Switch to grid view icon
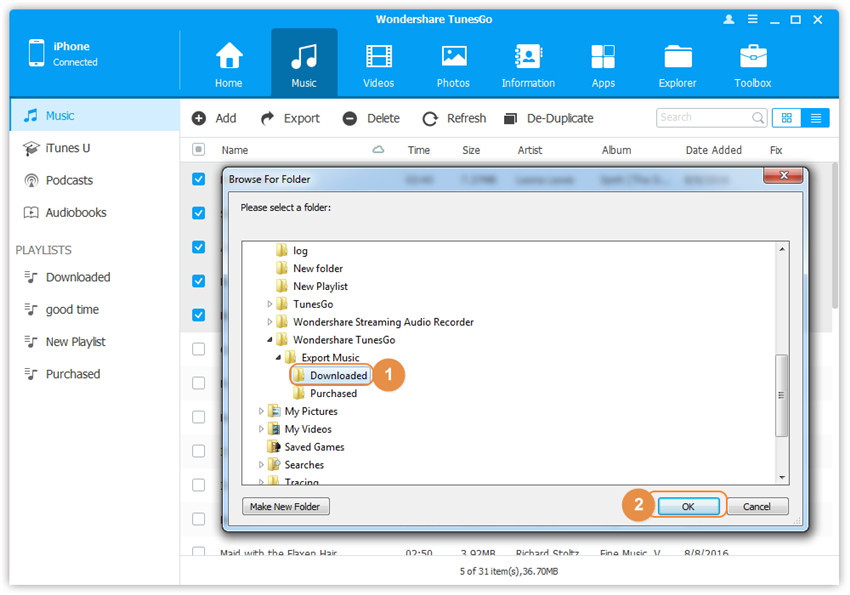The image size is (850, 595). [786, 118]
